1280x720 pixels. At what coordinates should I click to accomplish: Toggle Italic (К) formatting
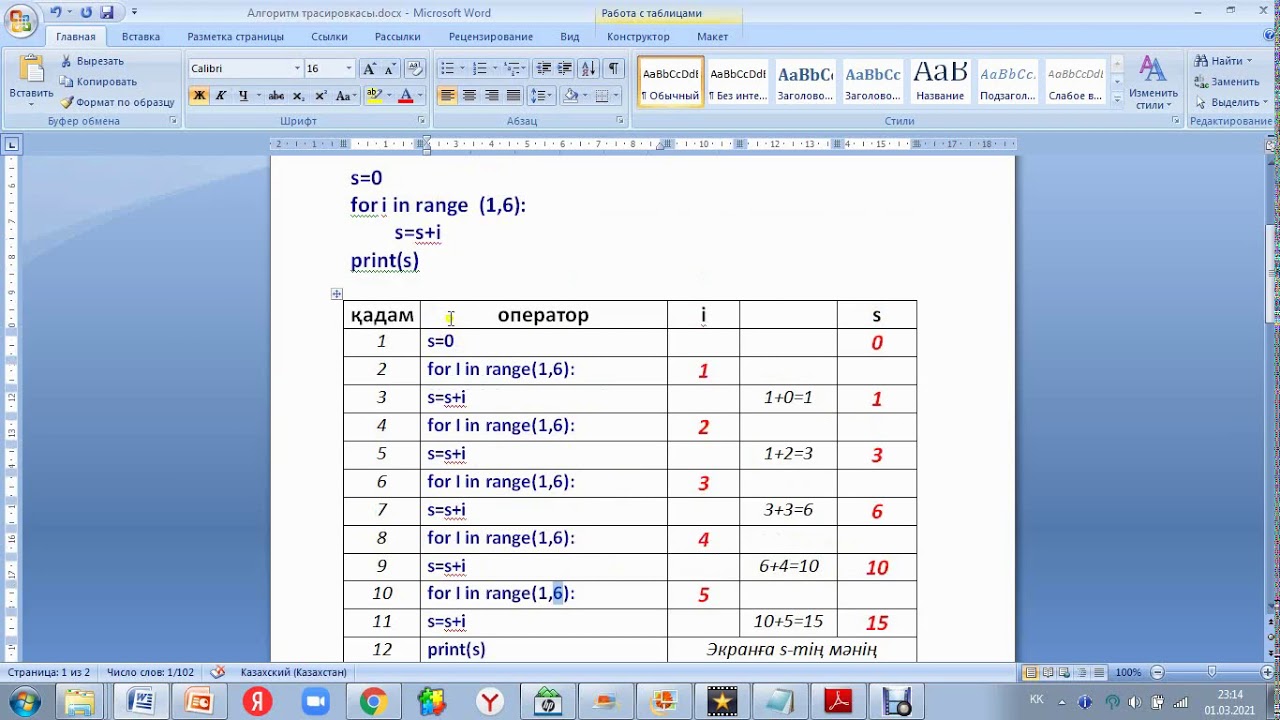220,96
